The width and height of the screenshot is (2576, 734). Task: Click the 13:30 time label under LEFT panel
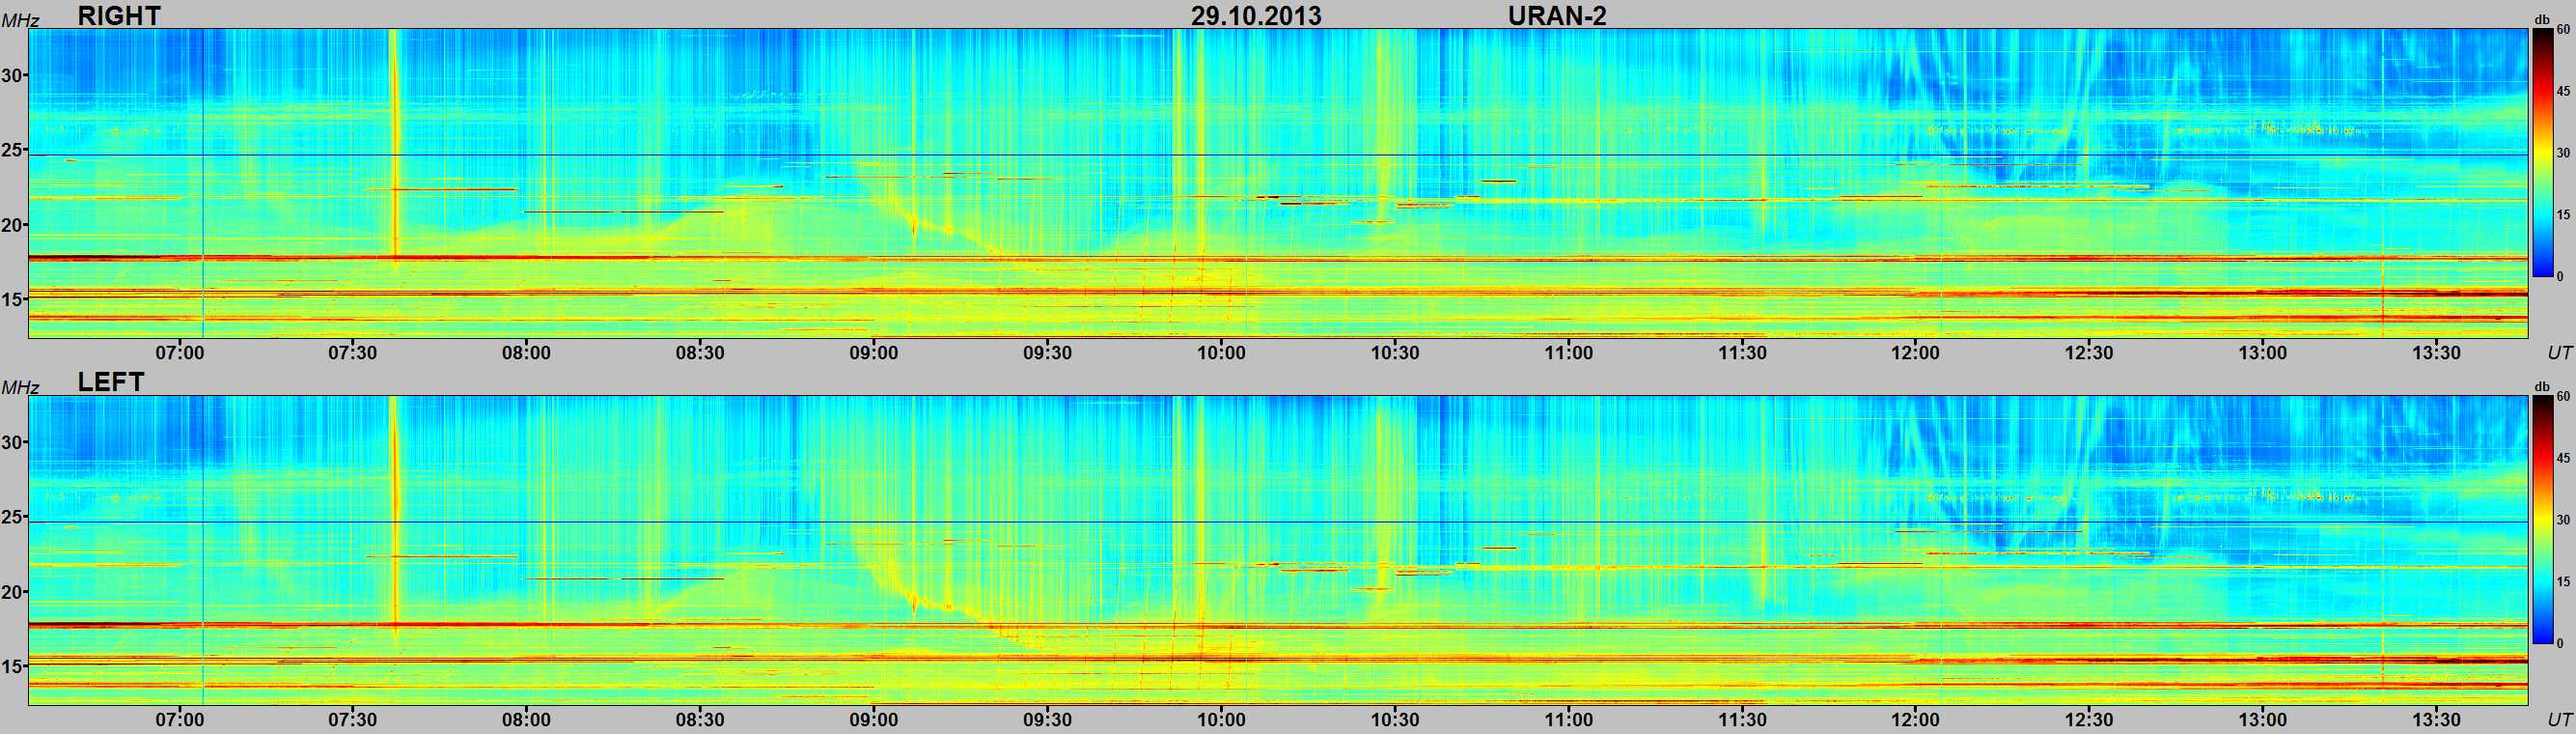click(x=2436, y=719)
